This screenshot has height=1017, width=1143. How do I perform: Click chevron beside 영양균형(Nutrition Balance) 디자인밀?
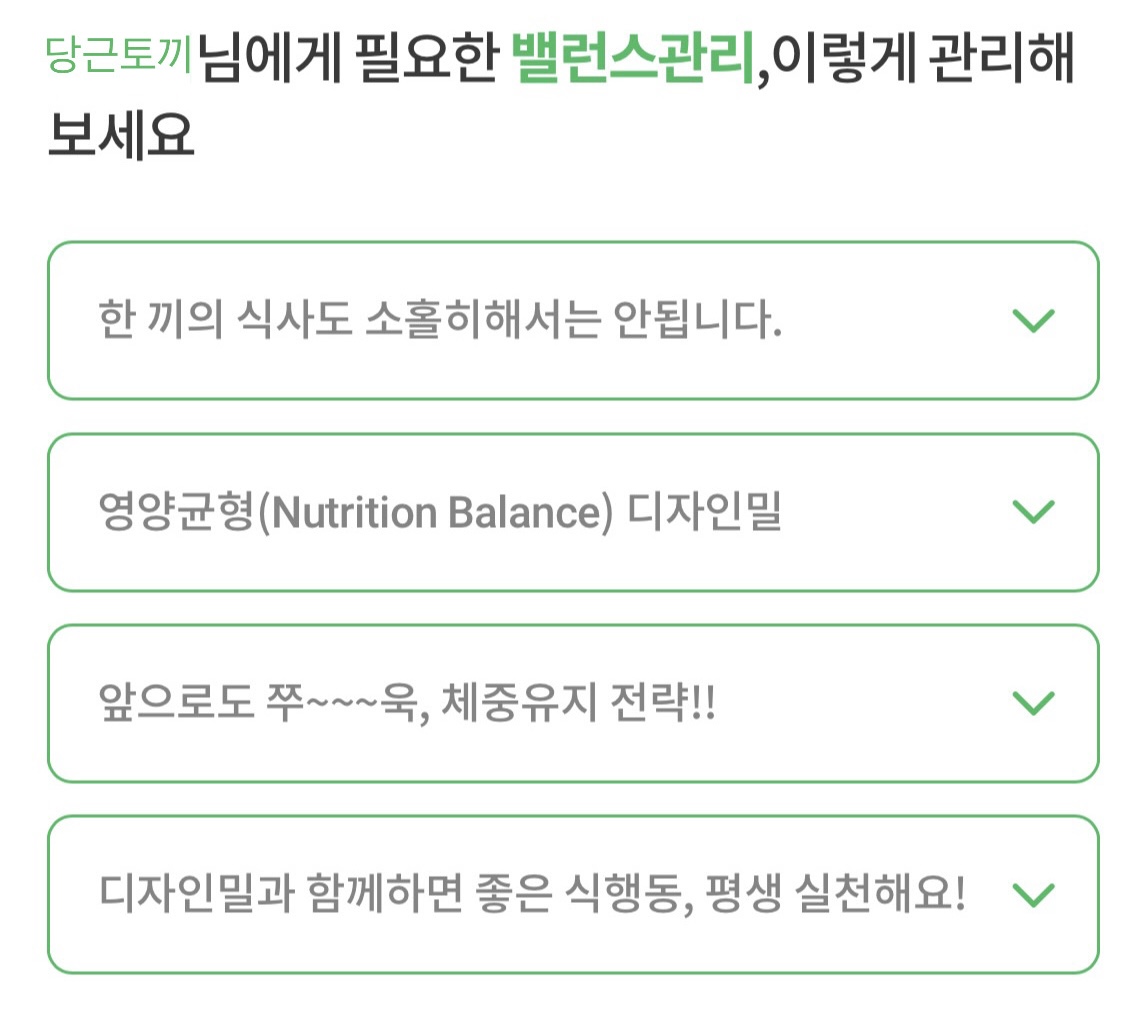point(1034,512)
